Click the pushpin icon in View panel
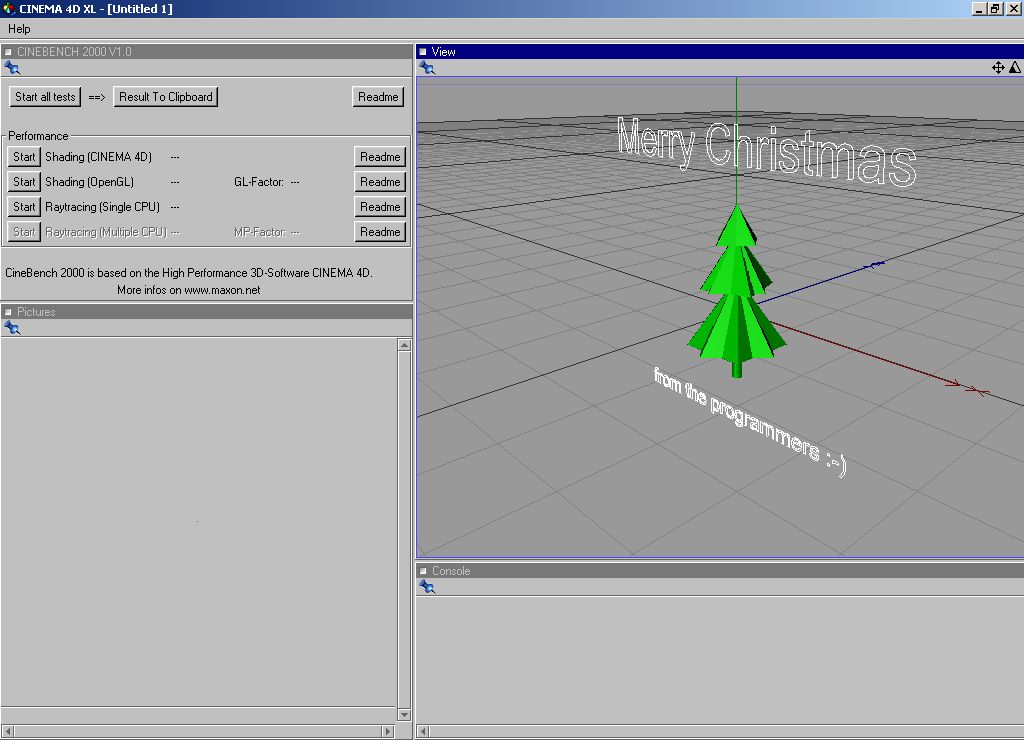The image size is (1024, 740). point(427,67)
